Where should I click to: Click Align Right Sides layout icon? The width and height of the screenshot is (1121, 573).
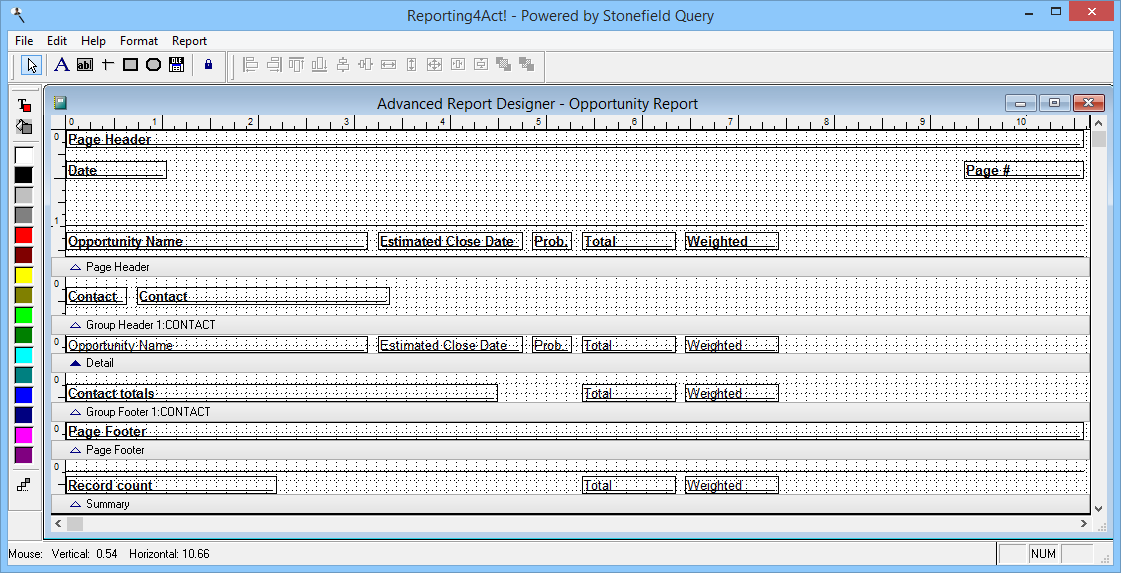click(273, 64)
